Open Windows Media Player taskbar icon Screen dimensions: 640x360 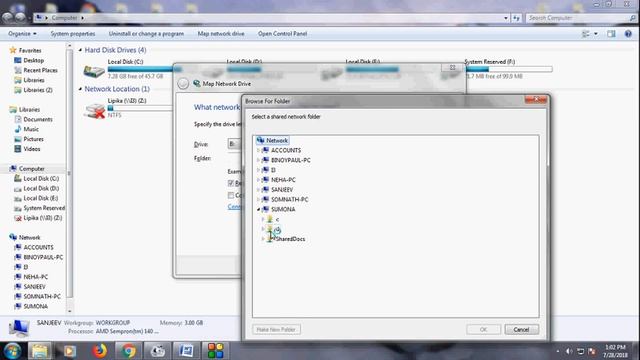pos(70,351)
